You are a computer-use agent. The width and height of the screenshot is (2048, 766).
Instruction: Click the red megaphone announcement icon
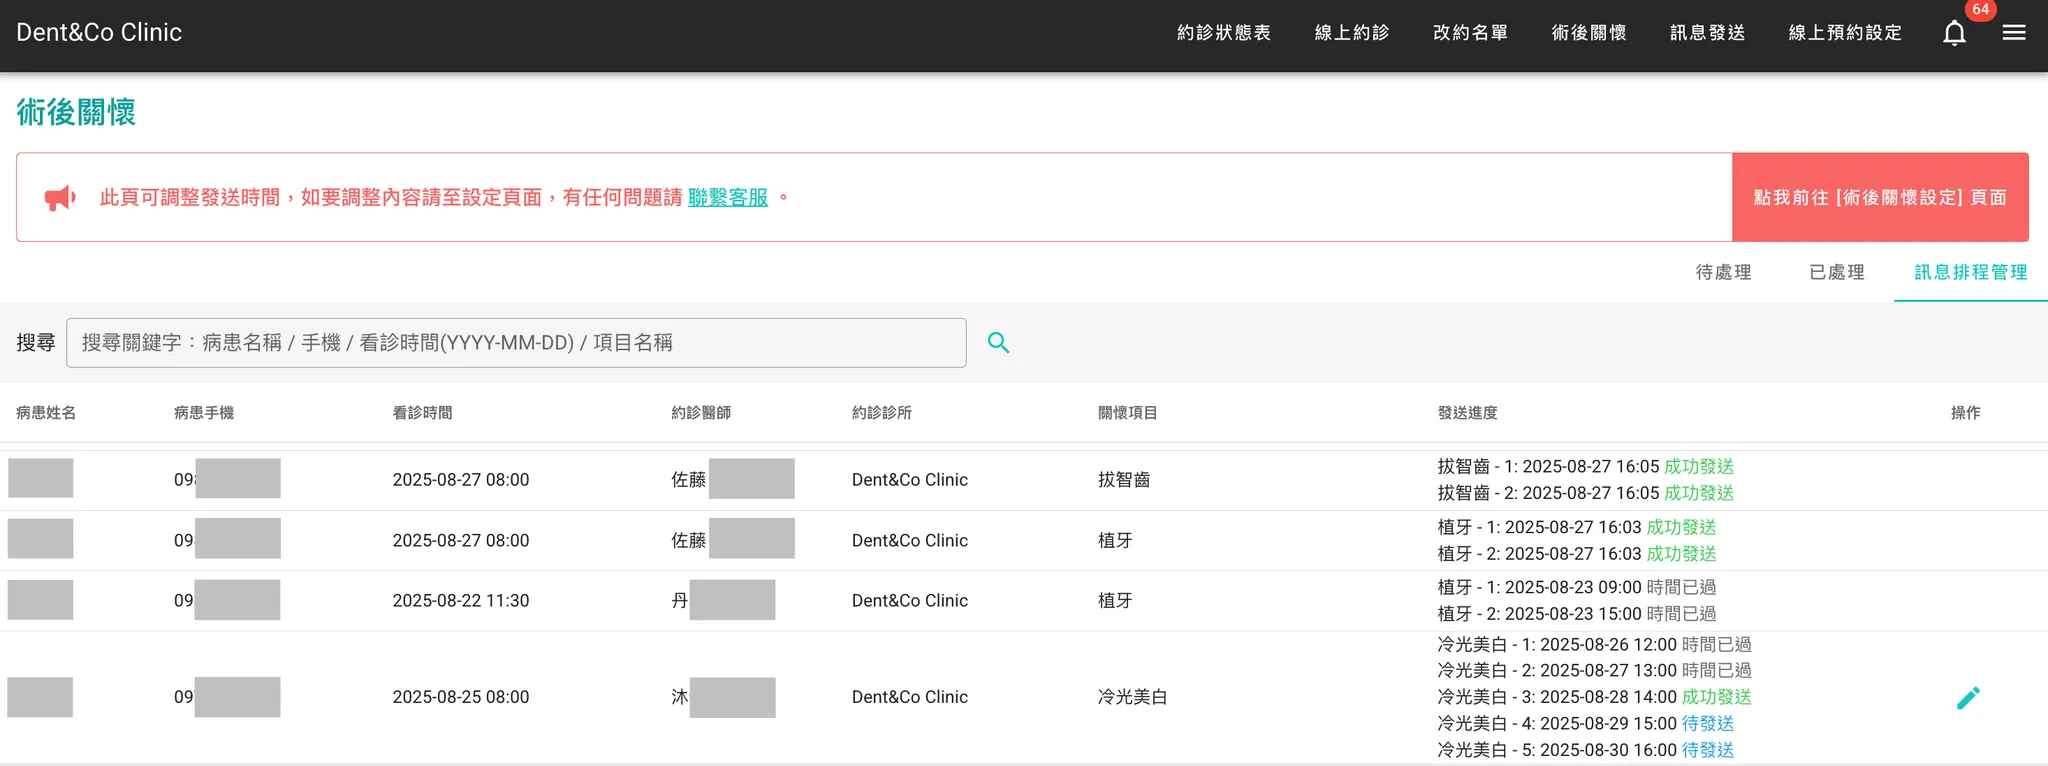coord(60,198)
